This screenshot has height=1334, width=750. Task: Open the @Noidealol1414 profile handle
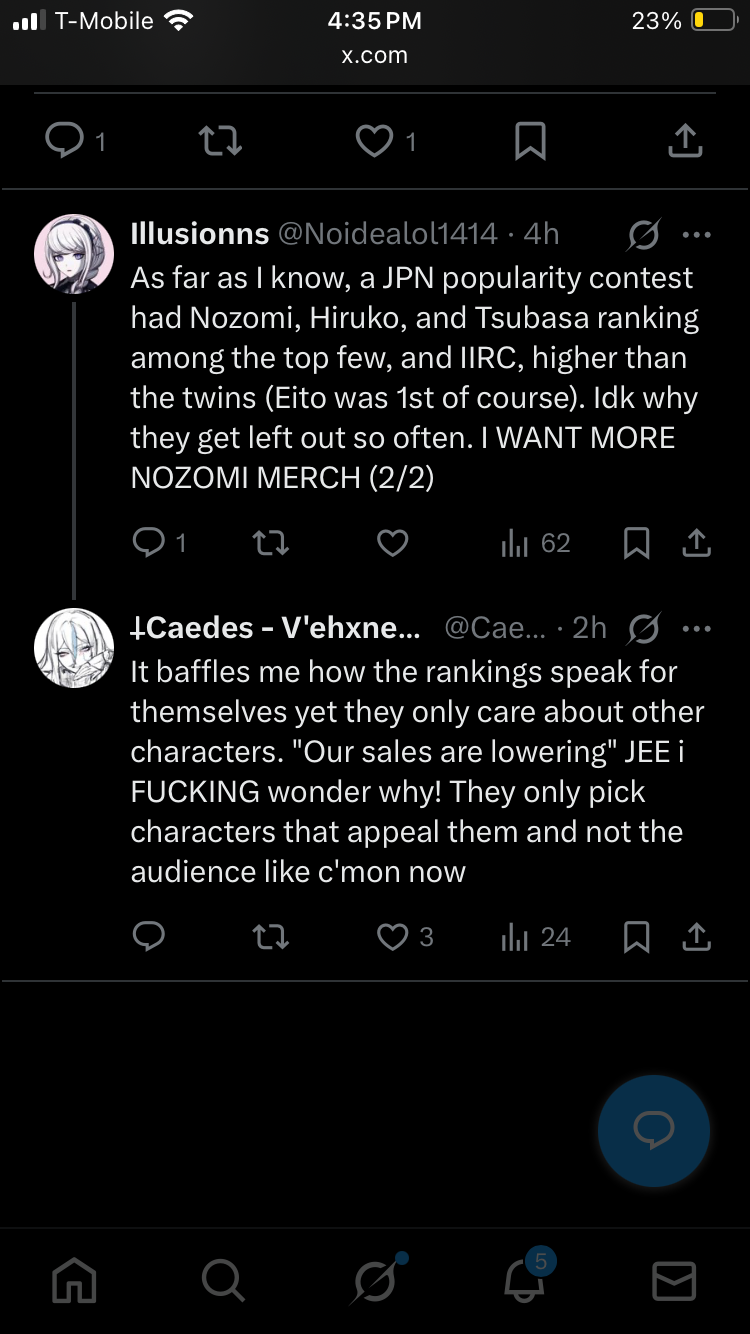tap(387, 234)
